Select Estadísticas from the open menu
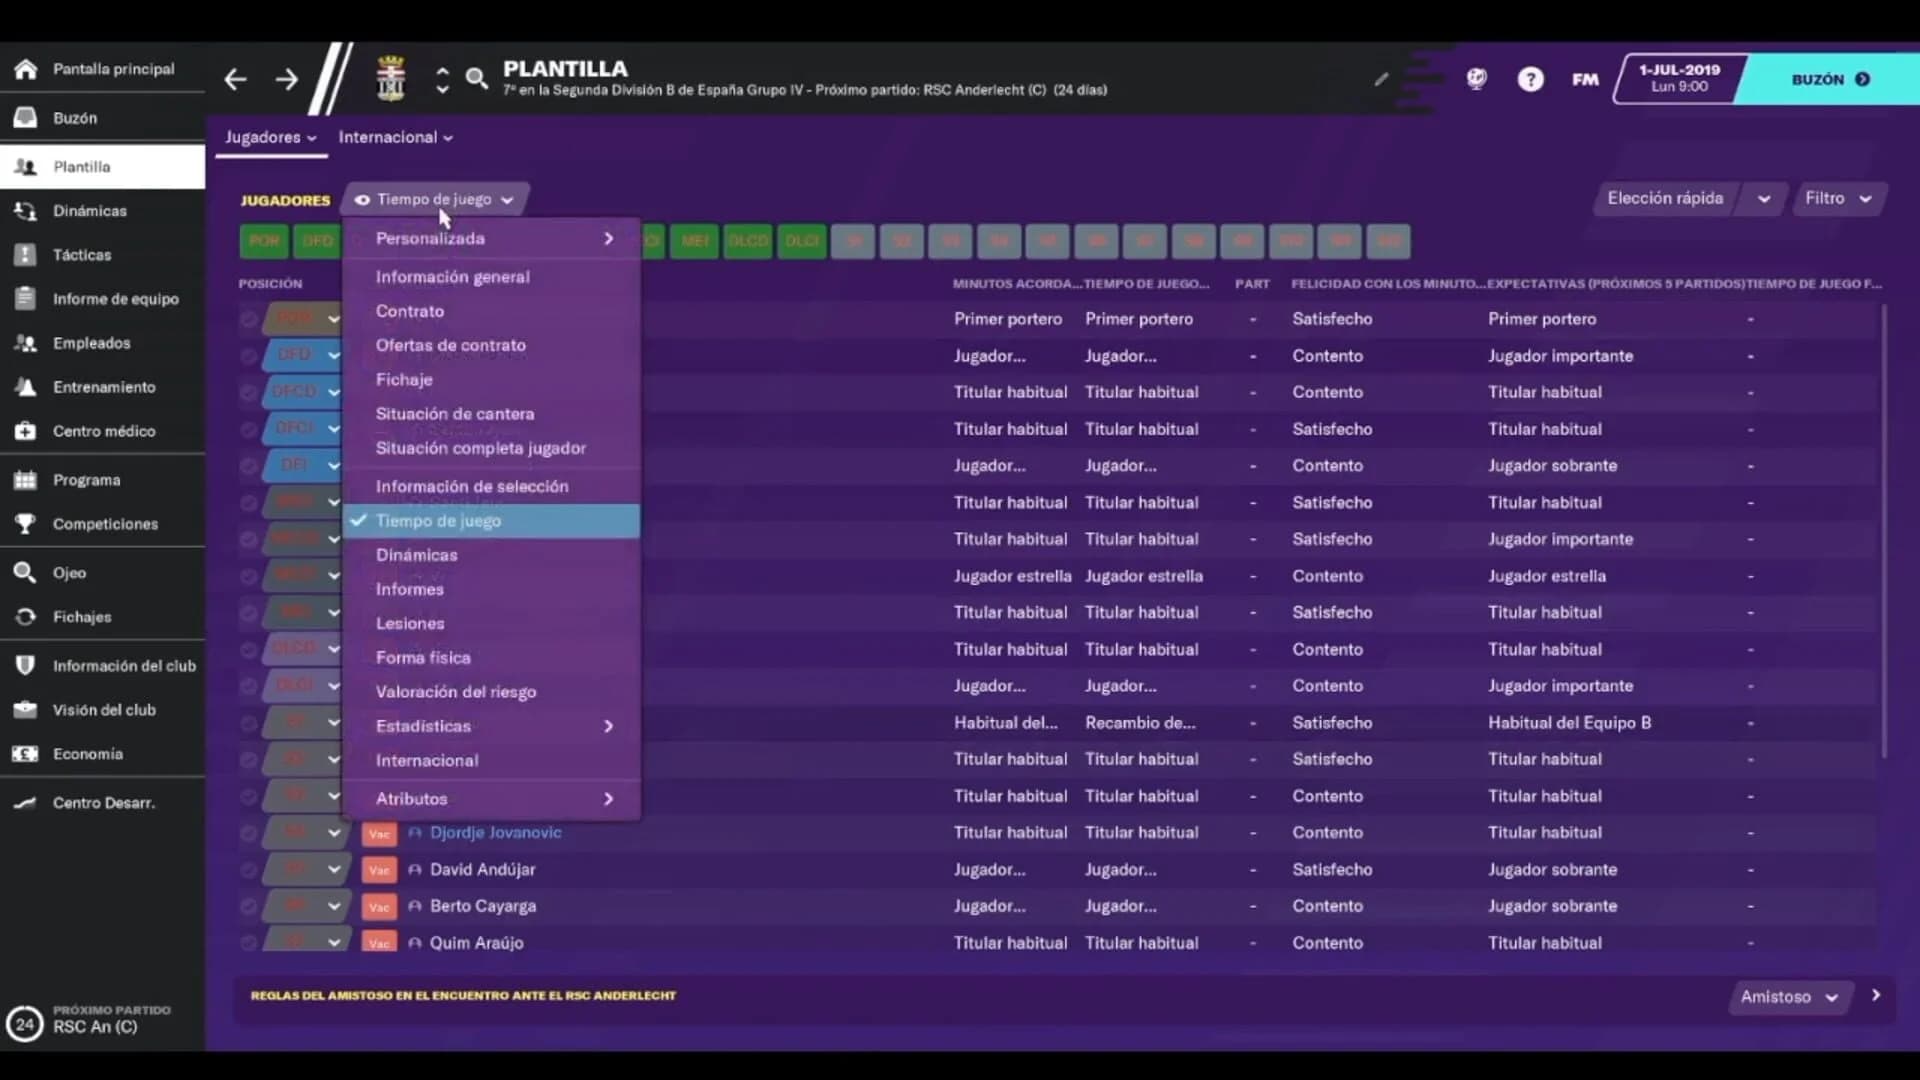Image resolution: width=1920 pixels, height=1080 pixels. (423, 726)
